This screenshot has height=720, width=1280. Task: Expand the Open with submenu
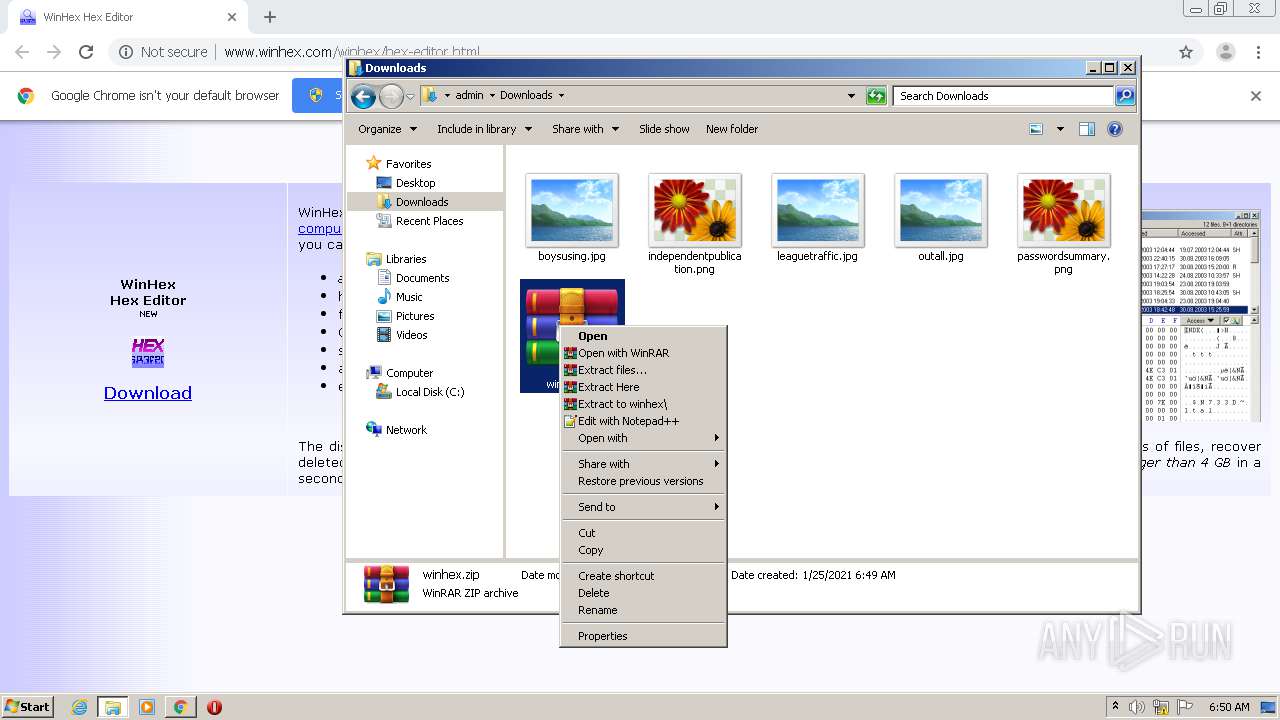coord(643,438)
